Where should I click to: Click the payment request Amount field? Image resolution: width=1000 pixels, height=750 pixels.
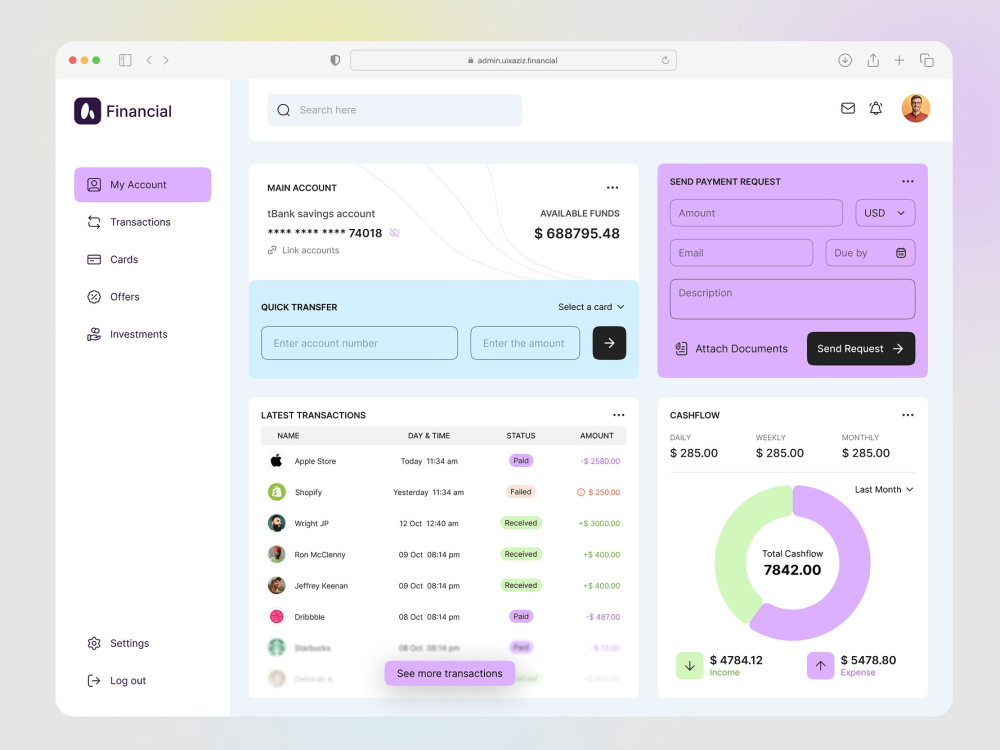[x=756, y=213]
